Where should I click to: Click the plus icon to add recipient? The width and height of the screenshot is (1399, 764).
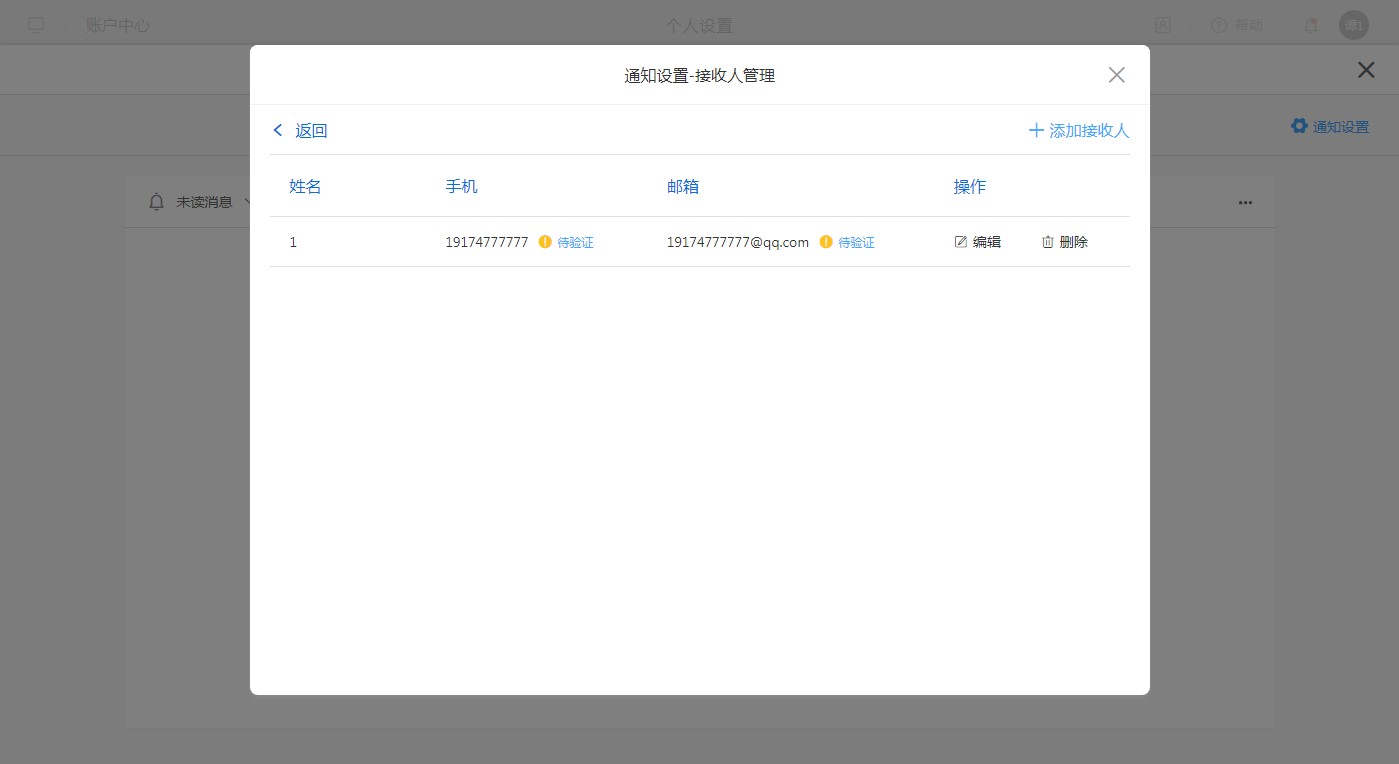pos(1036,131)
